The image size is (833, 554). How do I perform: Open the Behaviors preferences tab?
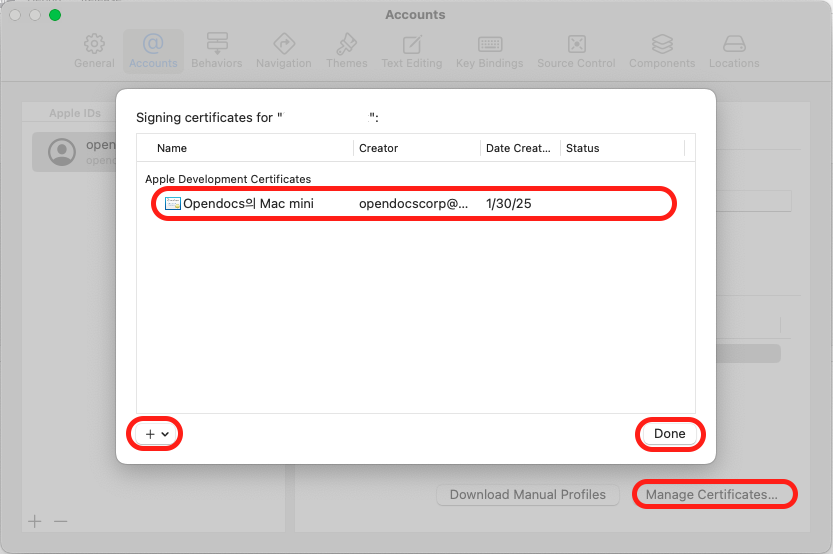pos(217,52)
